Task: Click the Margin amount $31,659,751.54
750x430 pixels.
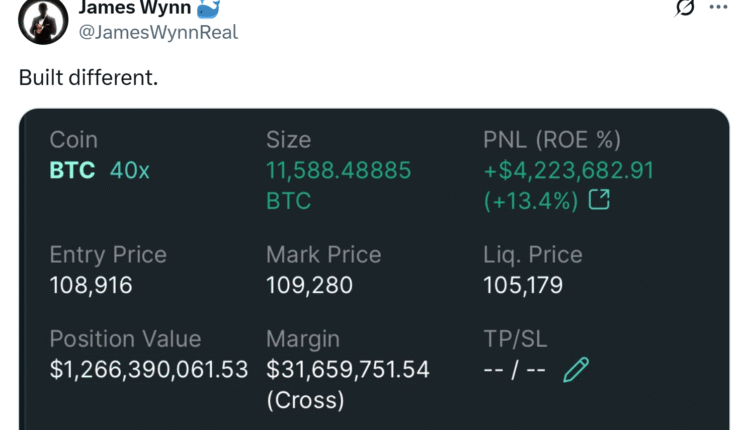Action: (347, 369)
